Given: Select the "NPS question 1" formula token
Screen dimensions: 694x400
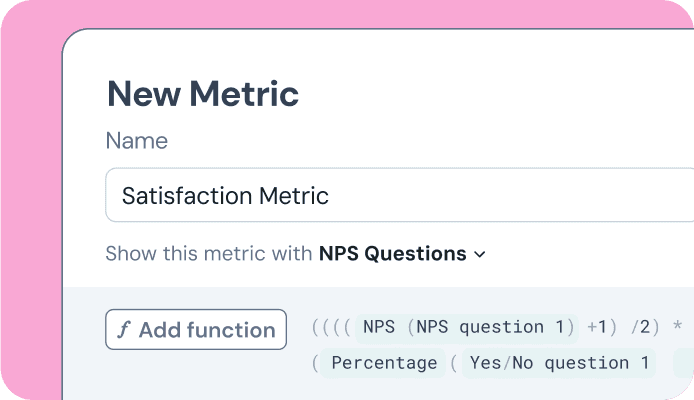Looking at the screenshot, I should [x=494, y=326].
